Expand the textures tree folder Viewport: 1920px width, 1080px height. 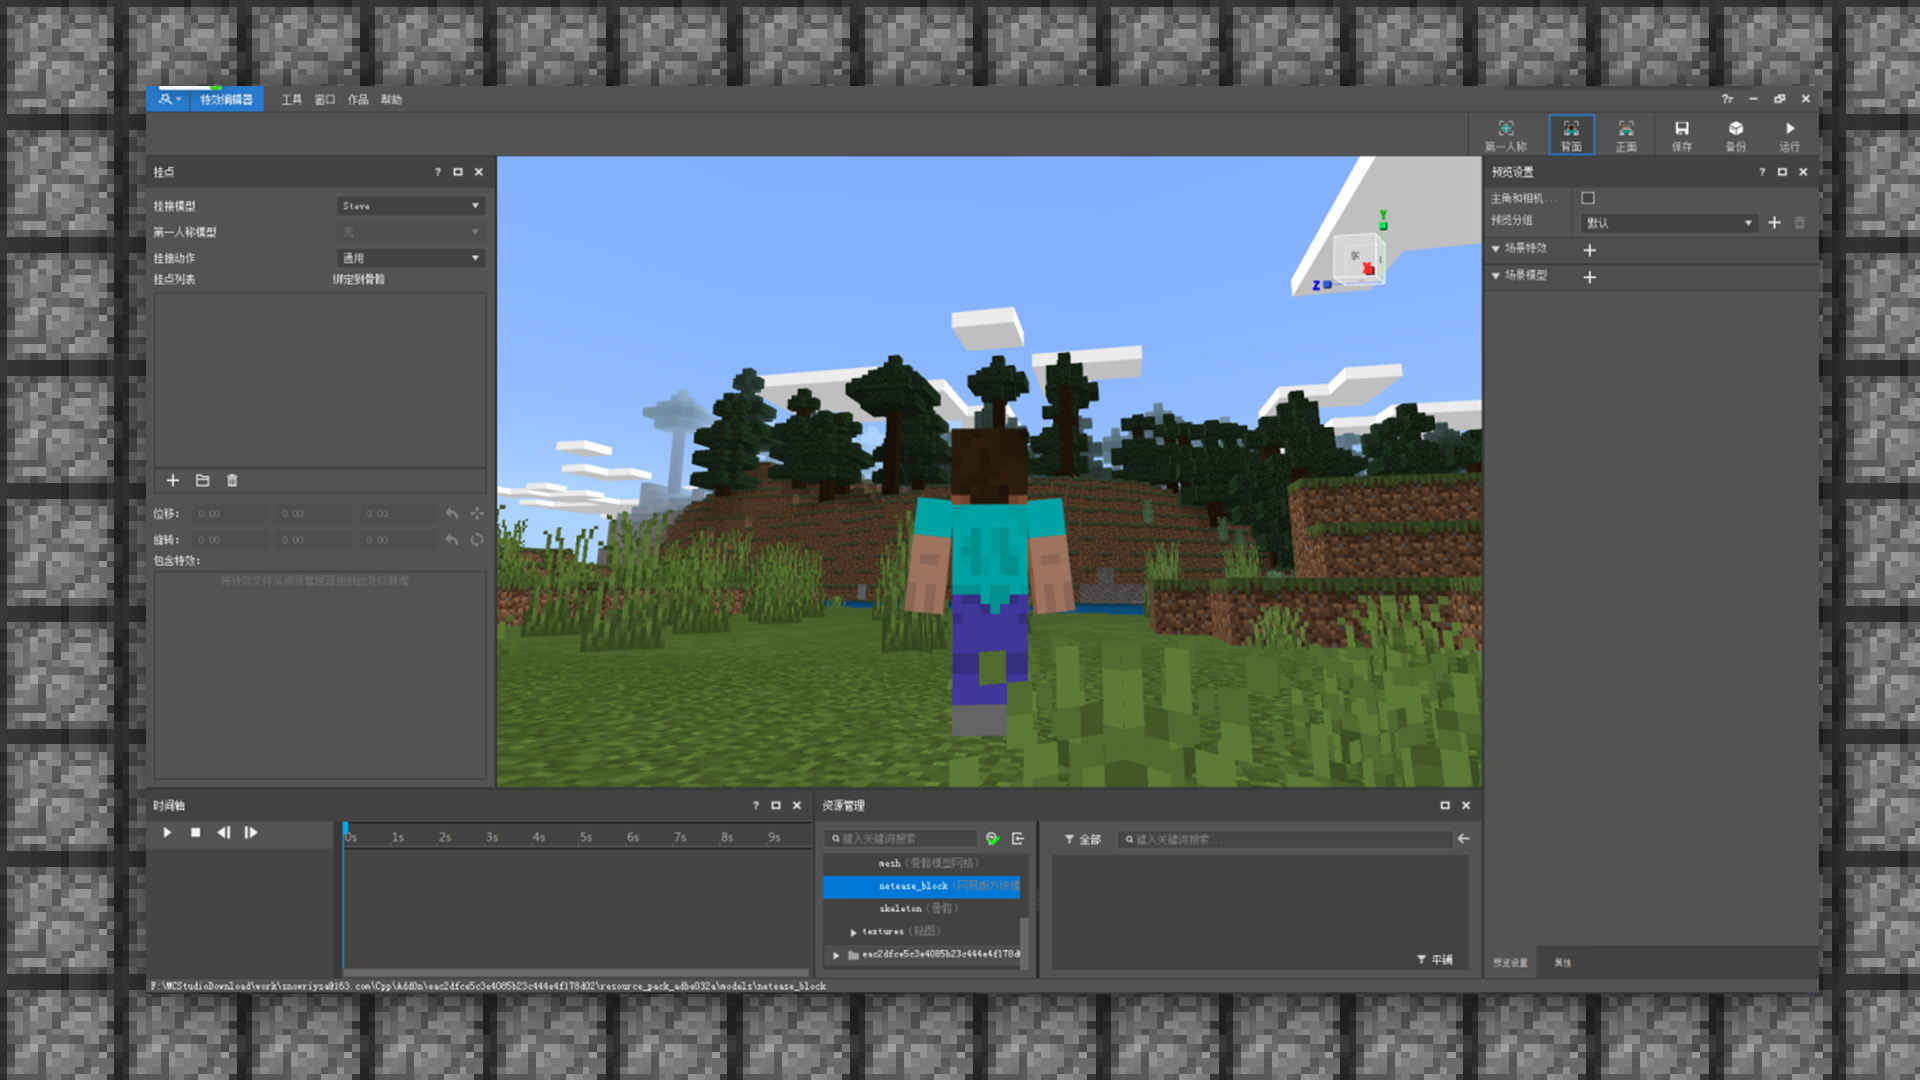pos(853,932)
